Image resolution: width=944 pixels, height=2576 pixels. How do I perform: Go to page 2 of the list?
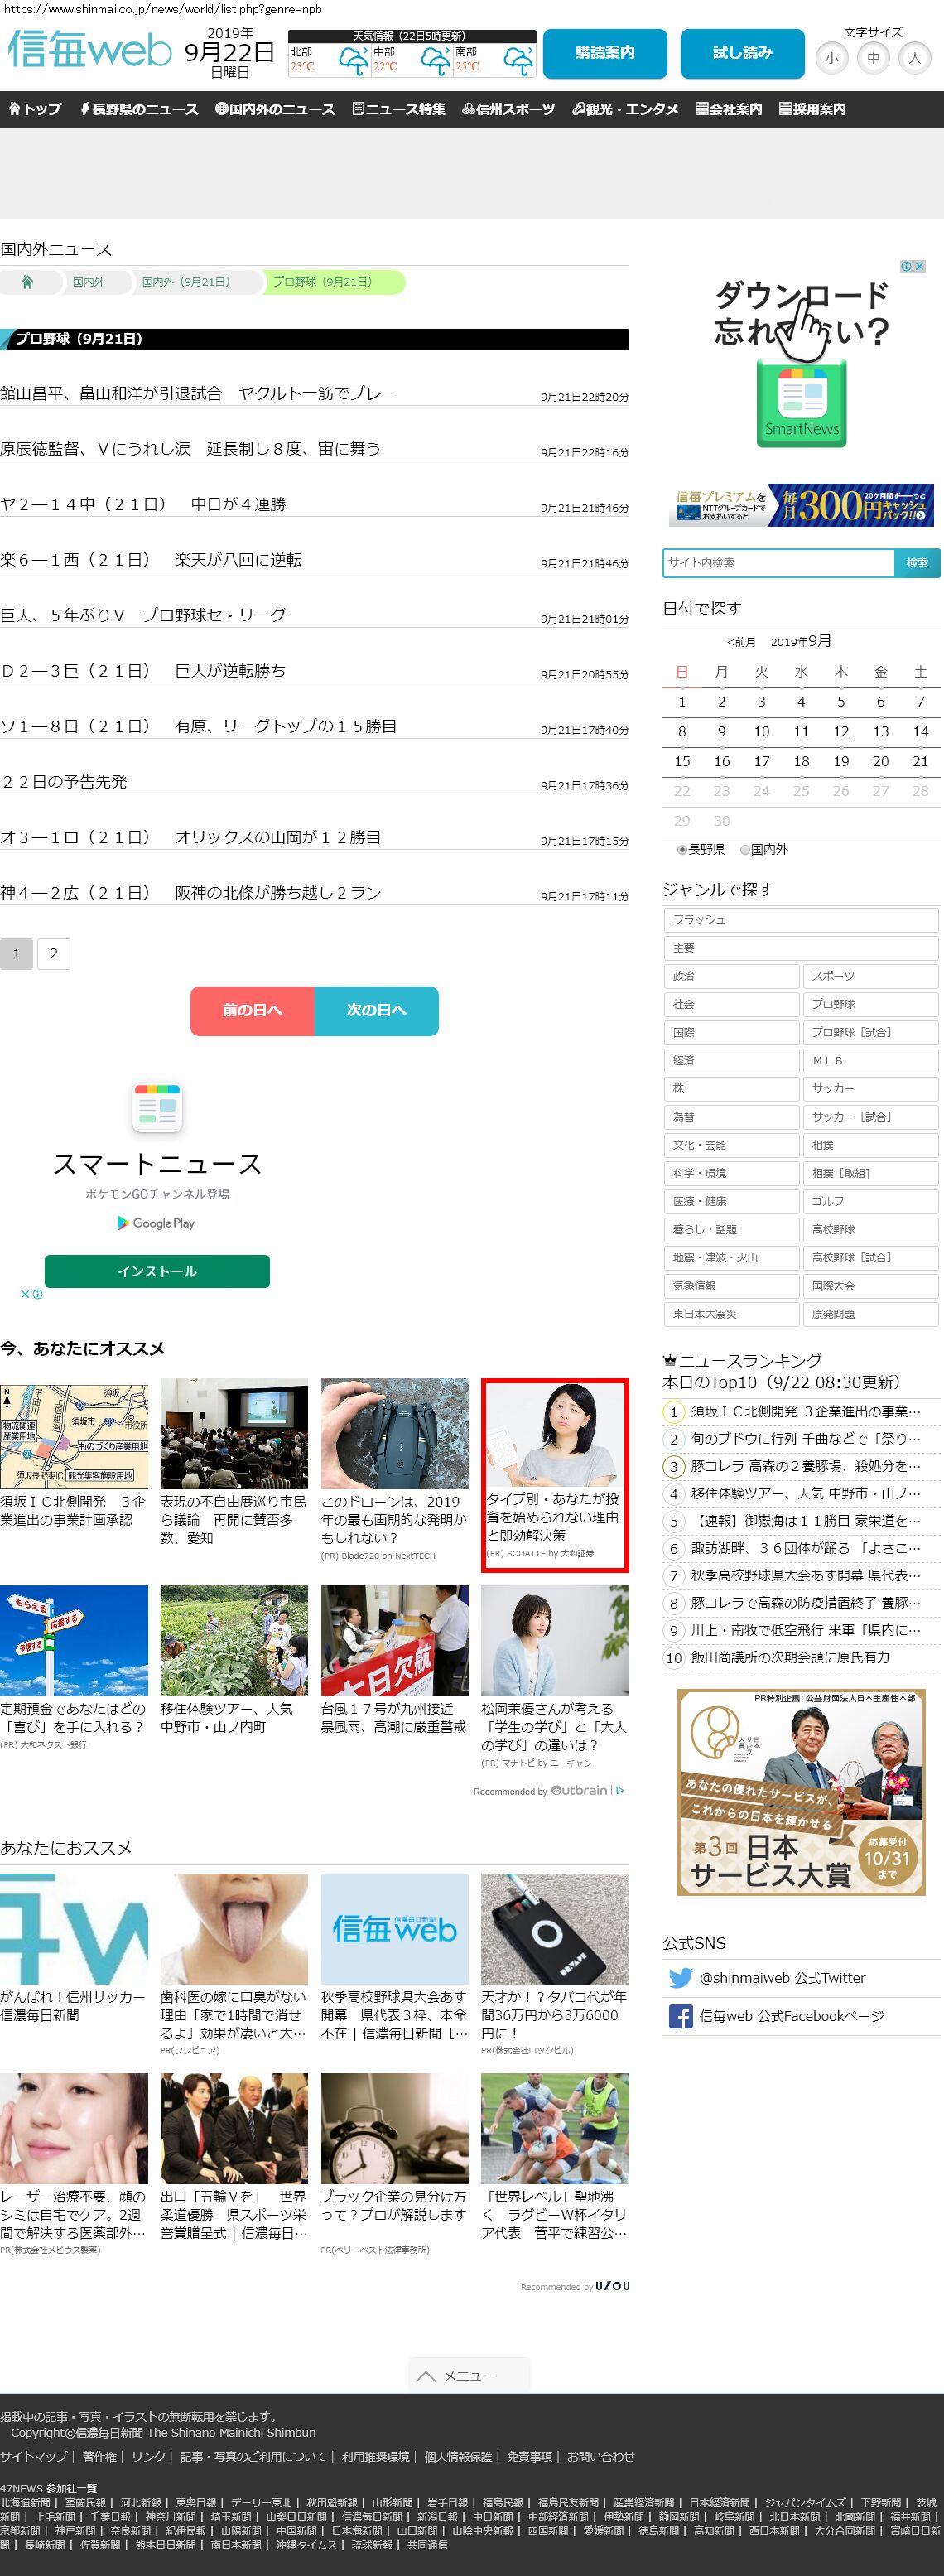(x=54, y=953)
